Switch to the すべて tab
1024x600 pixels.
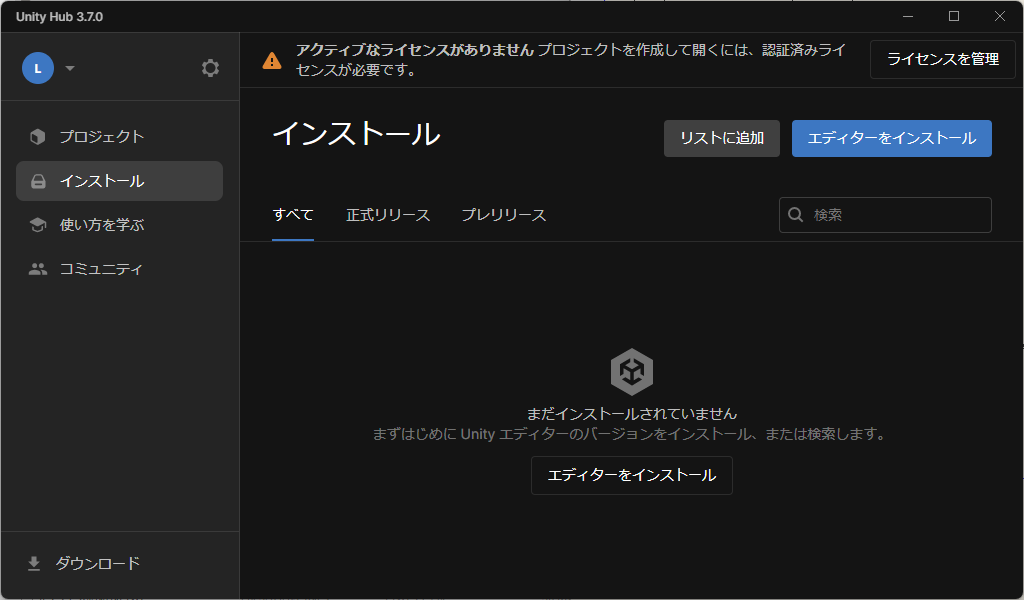coord(293,215)
